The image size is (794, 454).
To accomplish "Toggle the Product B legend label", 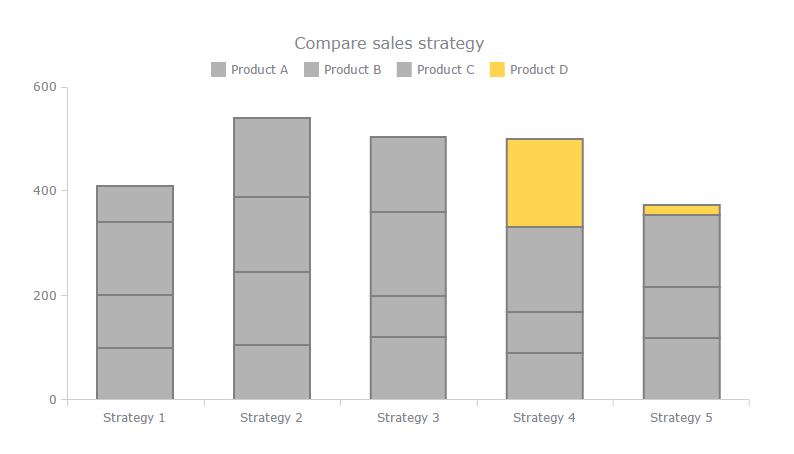I will 352,70.
